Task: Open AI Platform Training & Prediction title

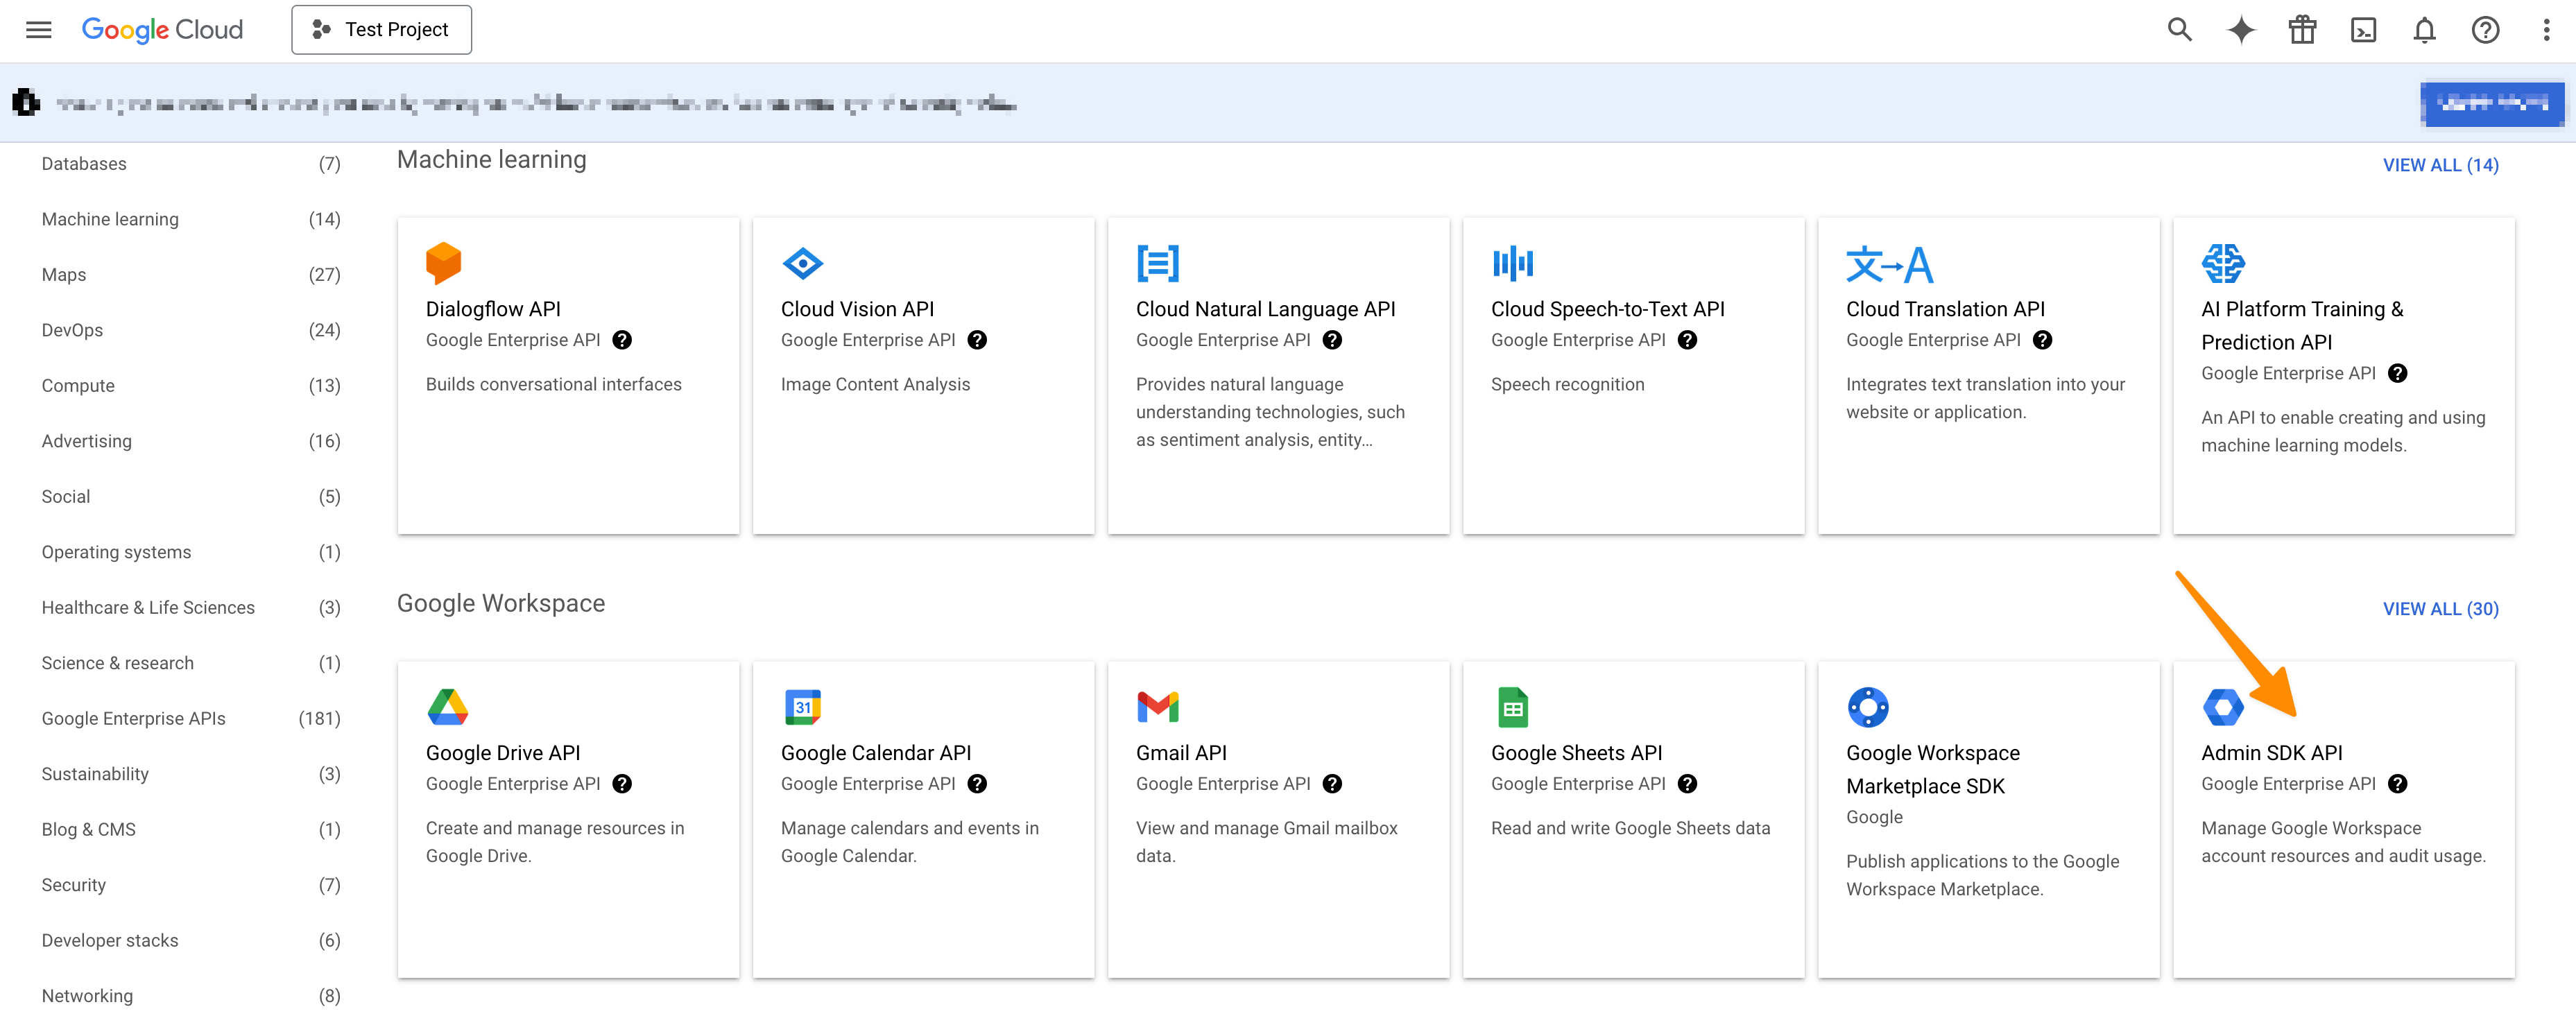Action: click(2302, 325)
